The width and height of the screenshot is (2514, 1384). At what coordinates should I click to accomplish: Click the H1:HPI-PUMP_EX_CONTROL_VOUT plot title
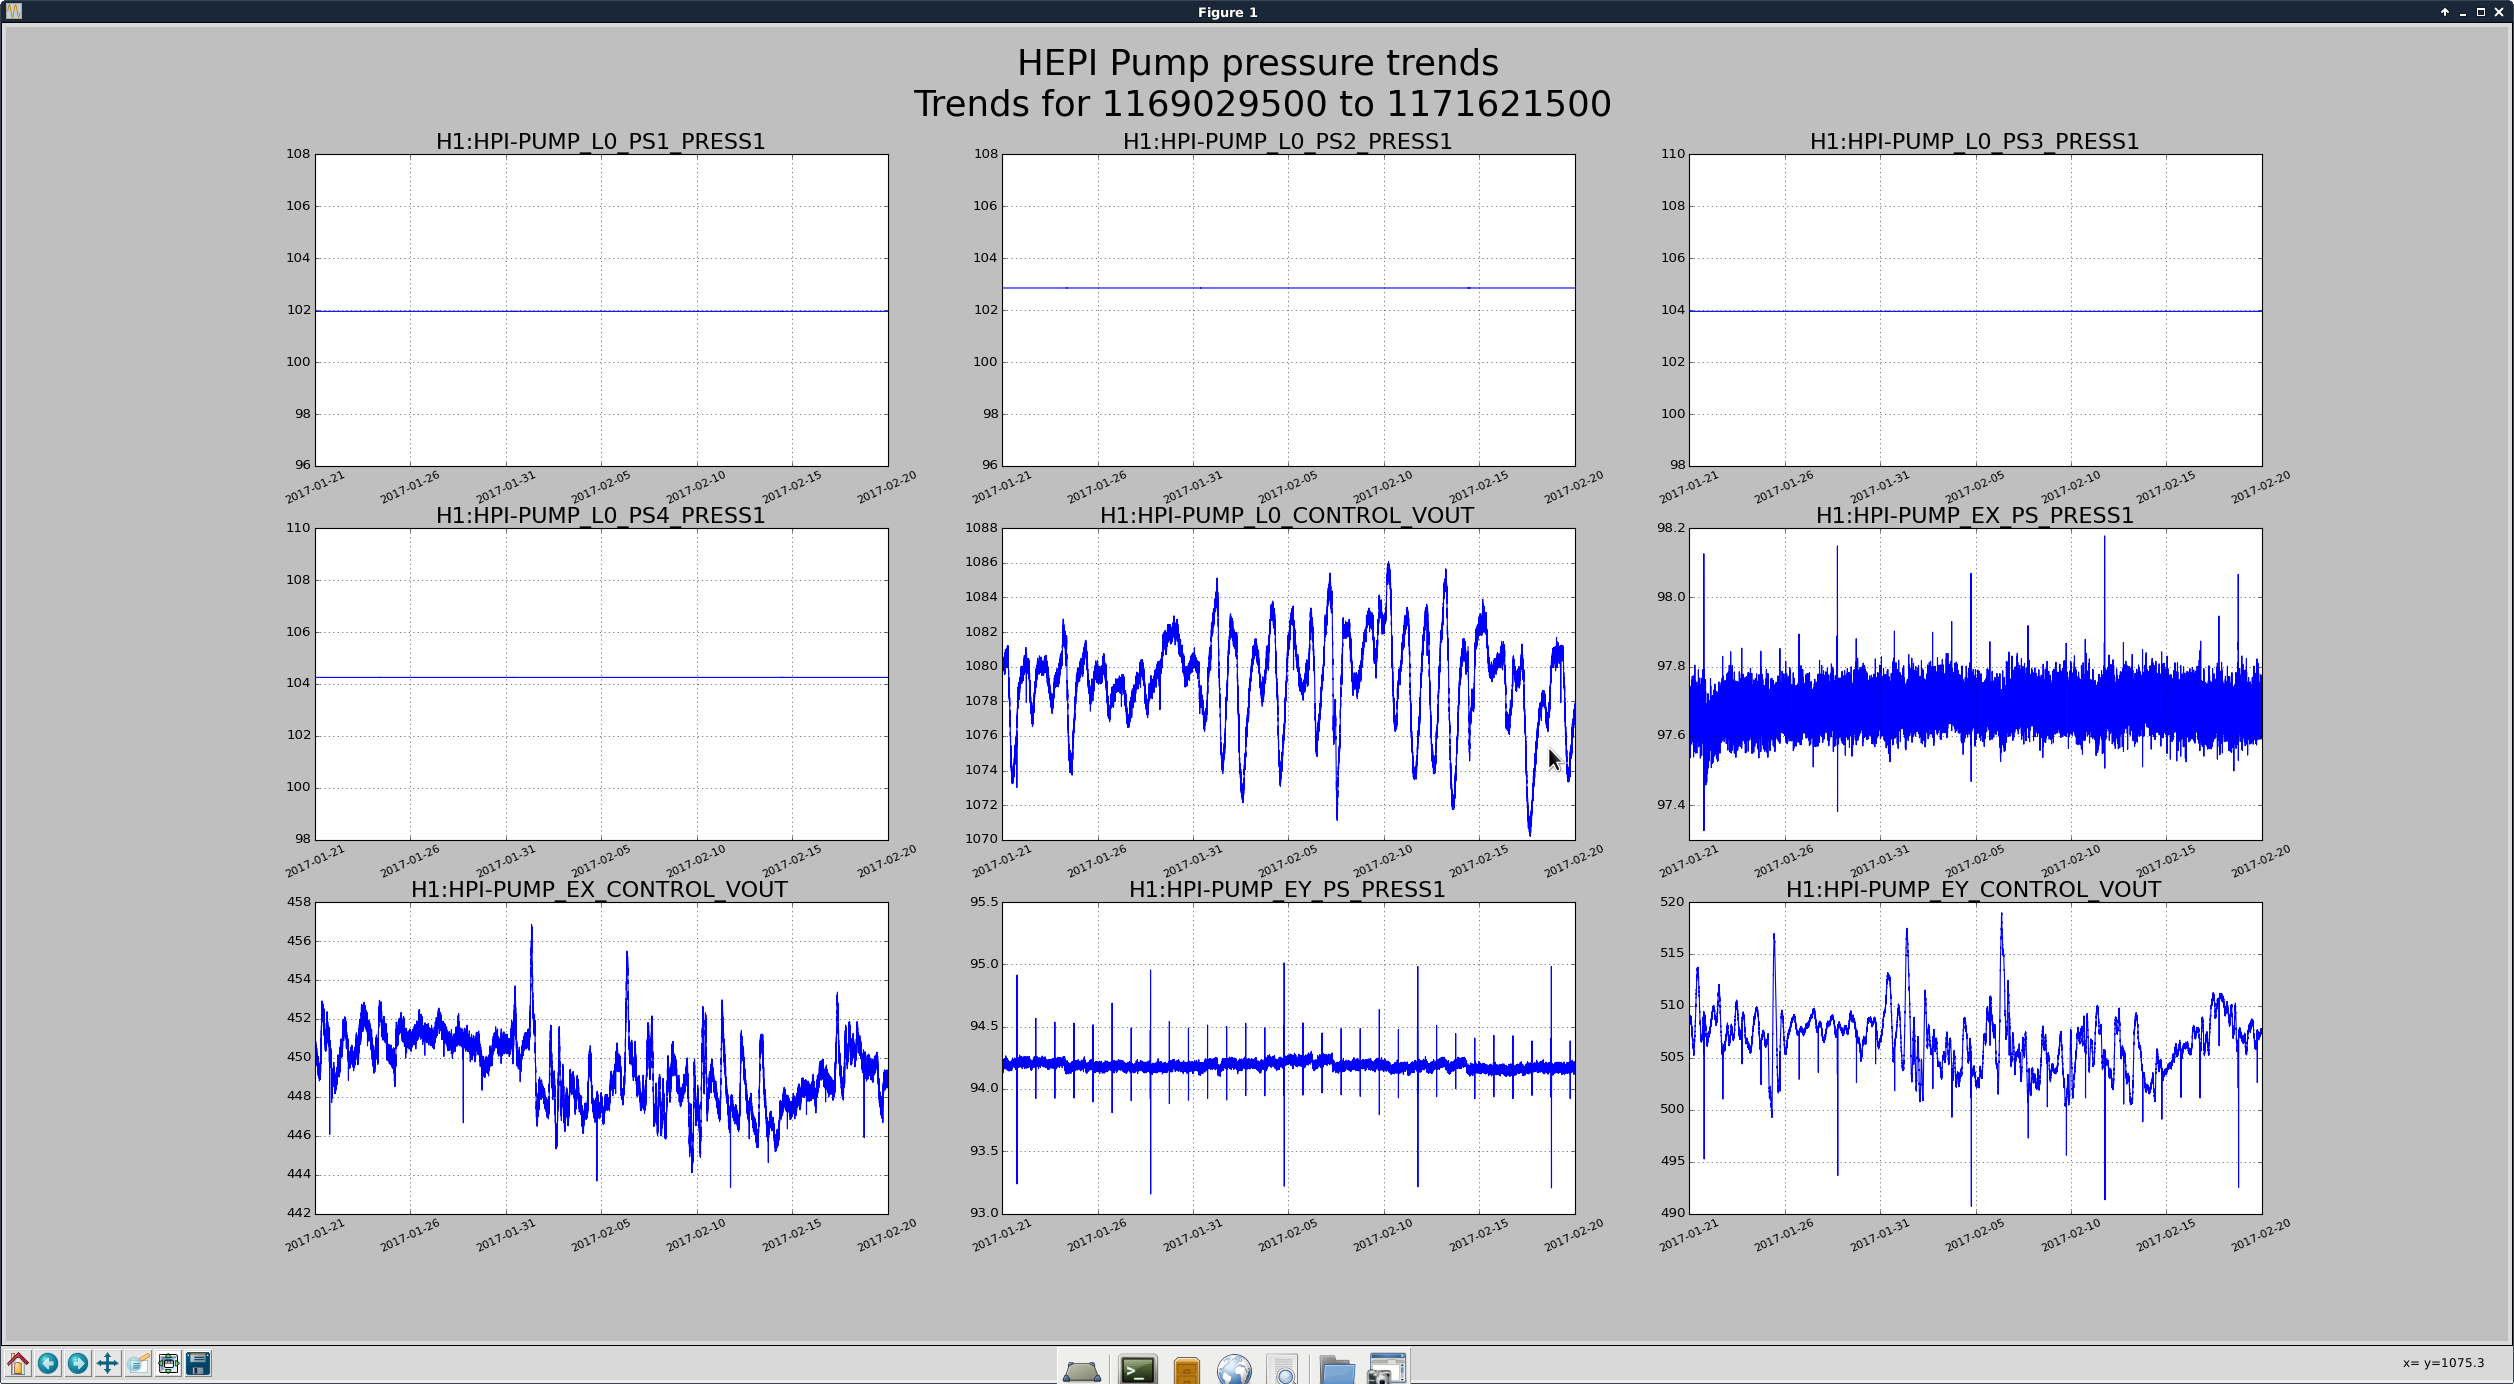click(600, 890)
